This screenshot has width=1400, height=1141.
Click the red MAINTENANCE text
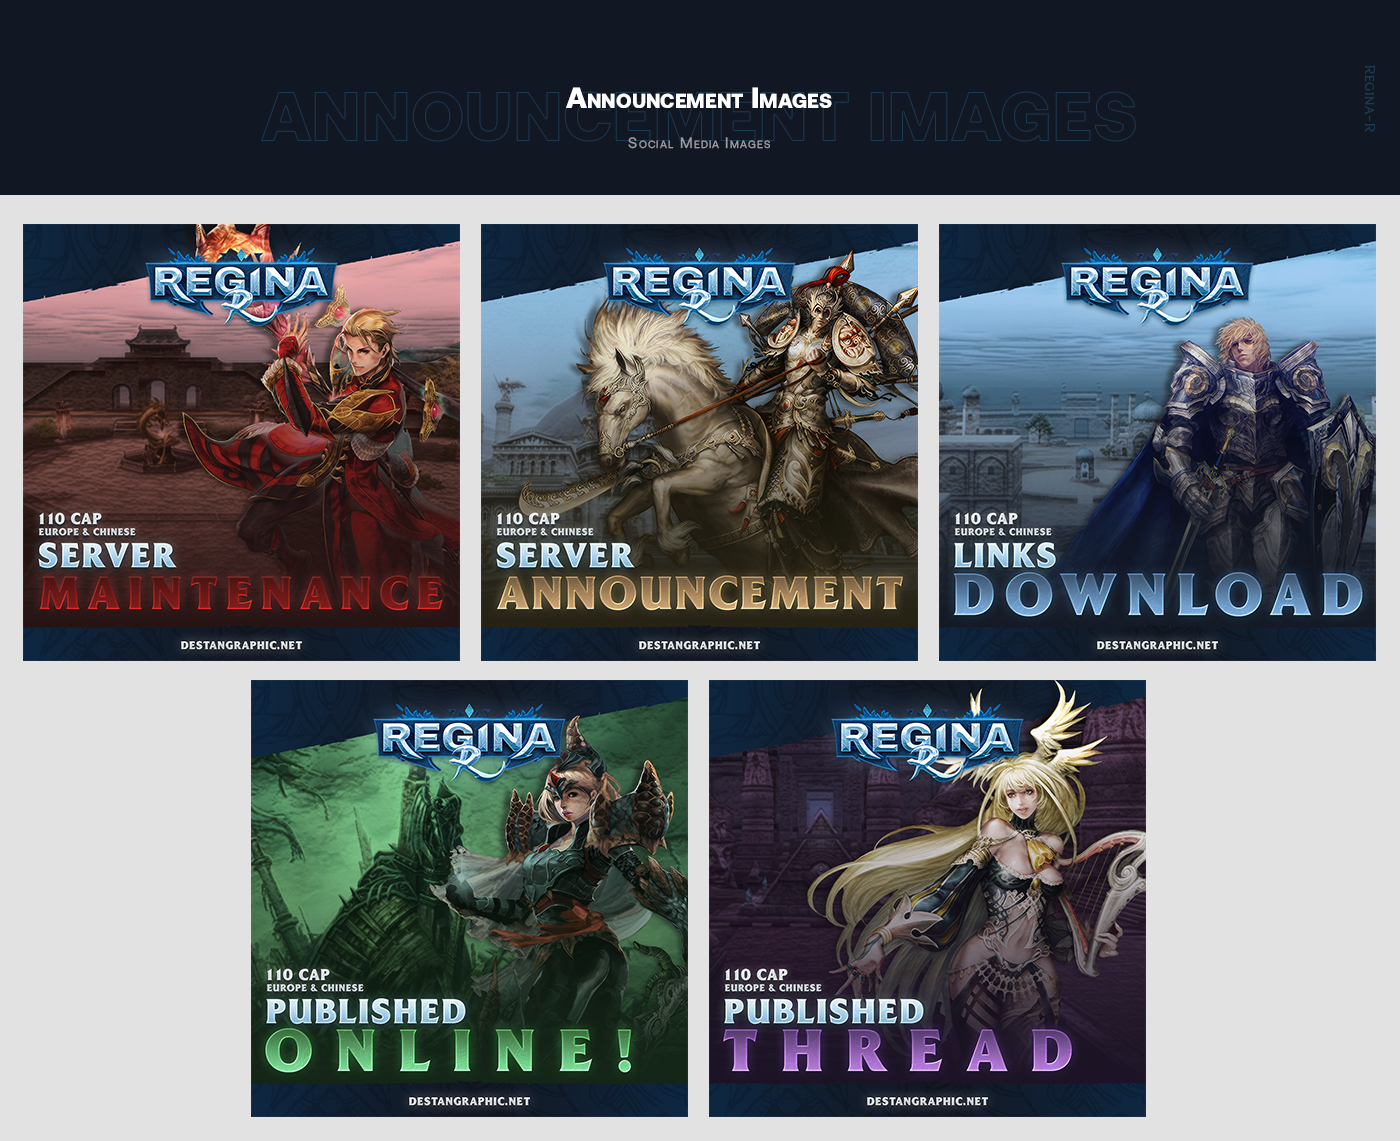[x=241, y=594]
